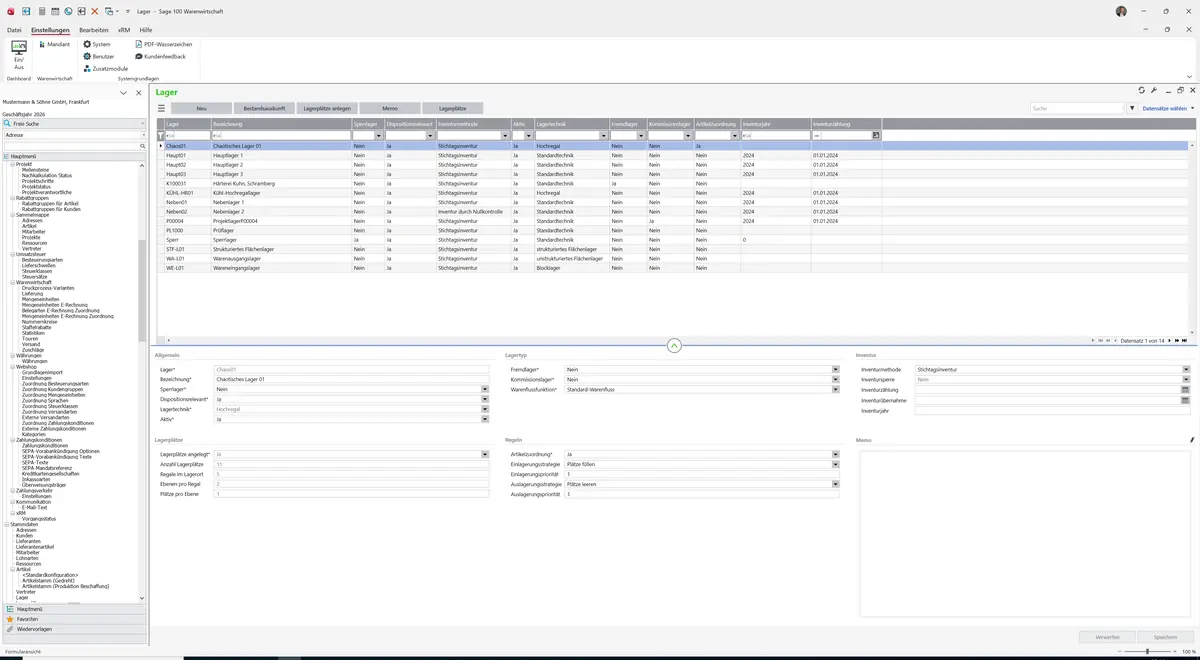This screenshot has width=1200, height=660.
Task: Click the Speichern button
Action: click(x=1165, y=636)
